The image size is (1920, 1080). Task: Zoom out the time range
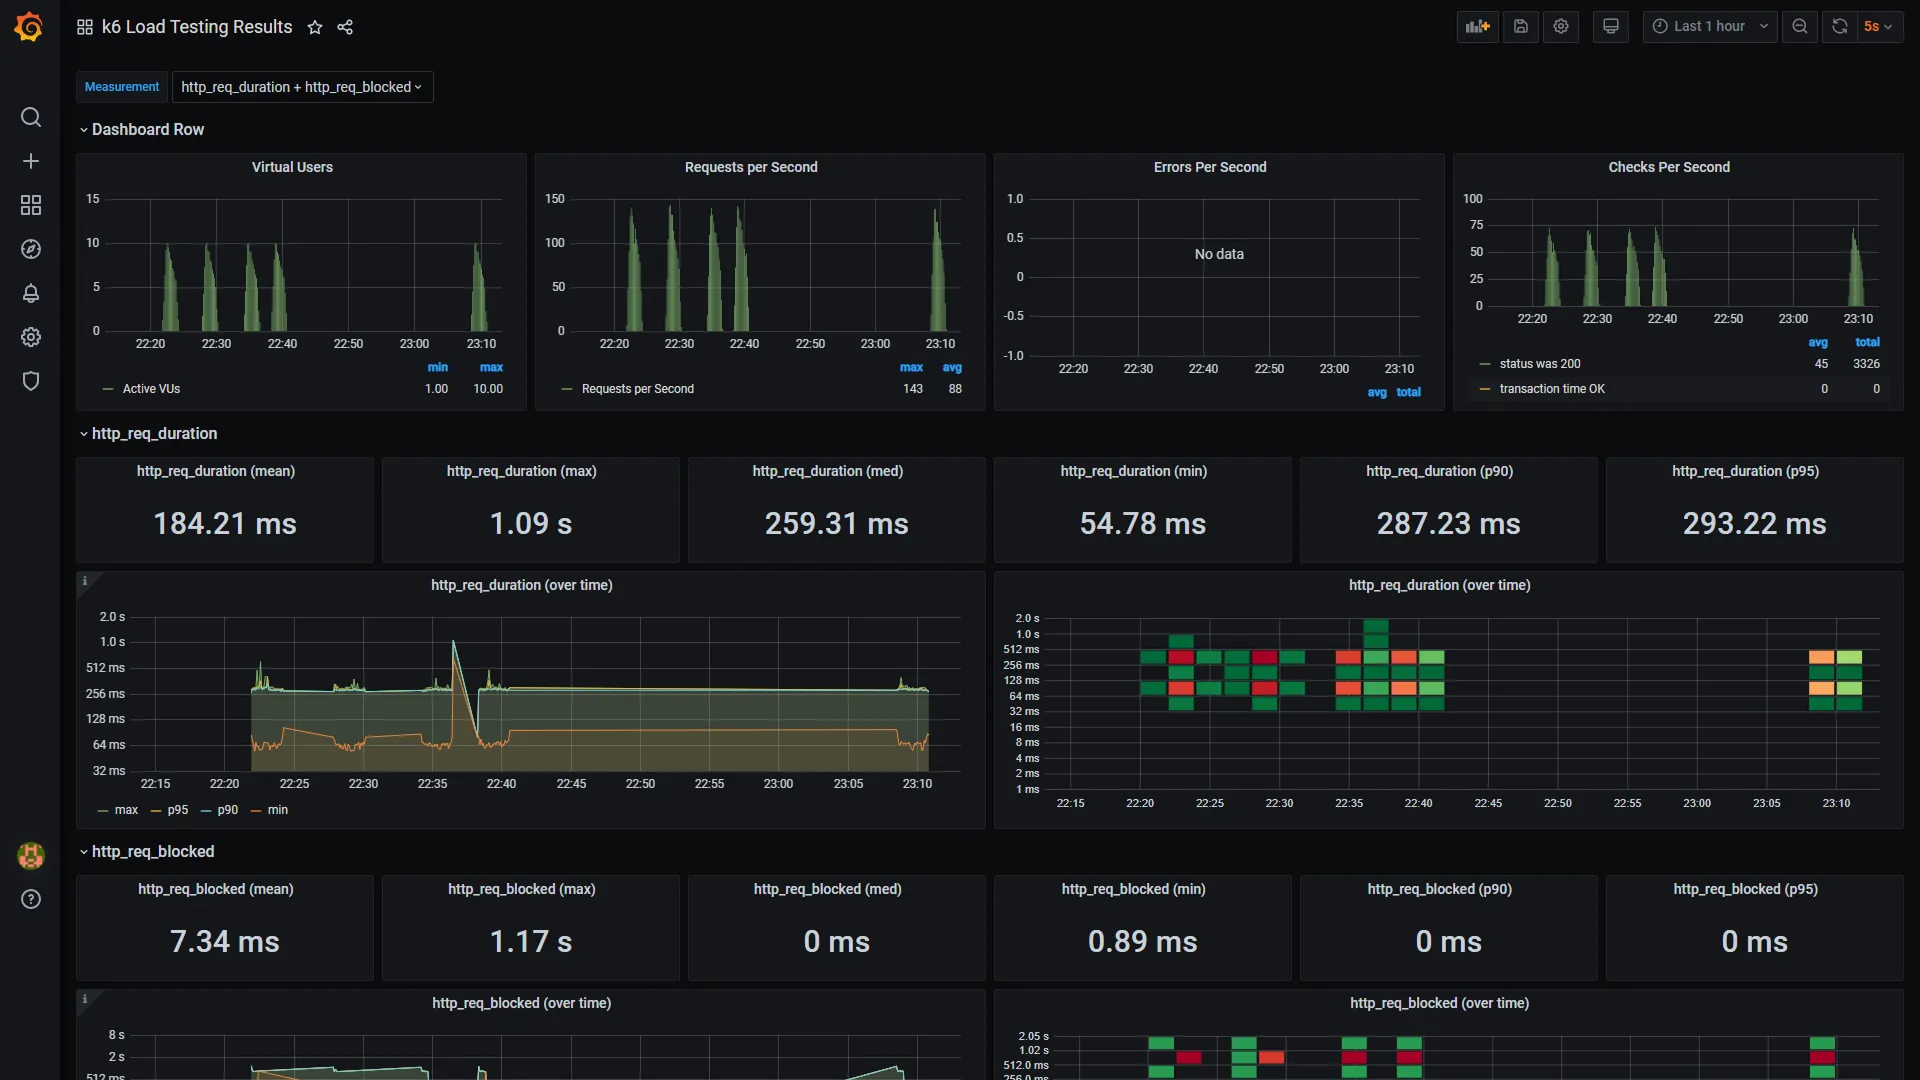pos(1800,27)
